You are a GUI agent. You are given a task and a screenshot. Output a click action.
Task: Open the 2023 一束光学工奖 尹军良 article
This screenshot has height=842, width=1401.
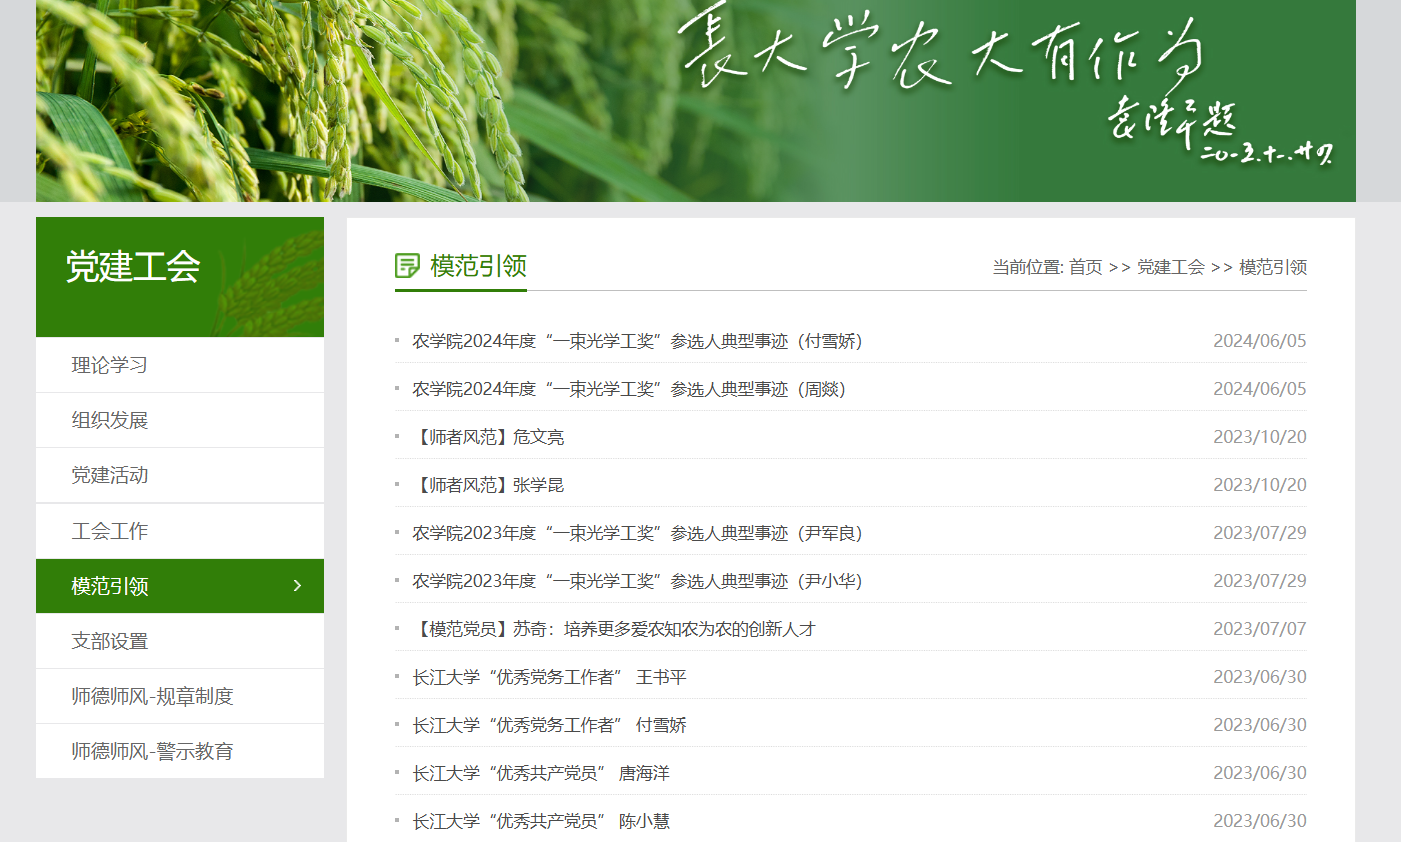(637, 533)
